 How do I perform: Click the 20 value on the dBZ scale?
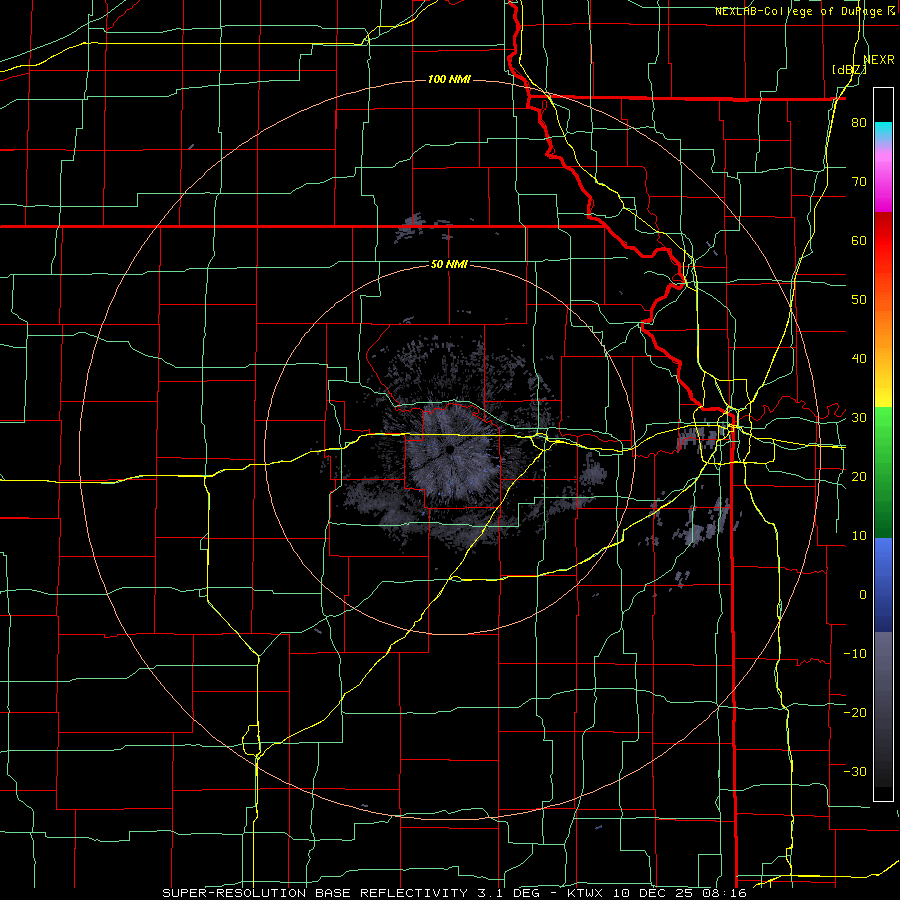pos(859,476)
